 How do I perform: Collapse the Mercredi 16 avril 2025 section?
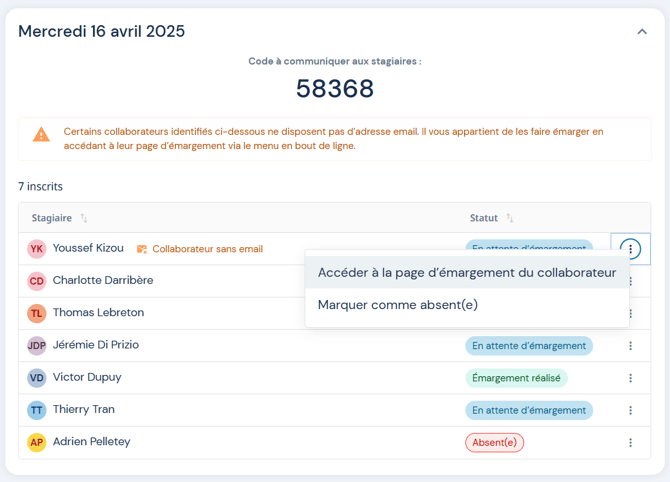(x=642, y=32)
